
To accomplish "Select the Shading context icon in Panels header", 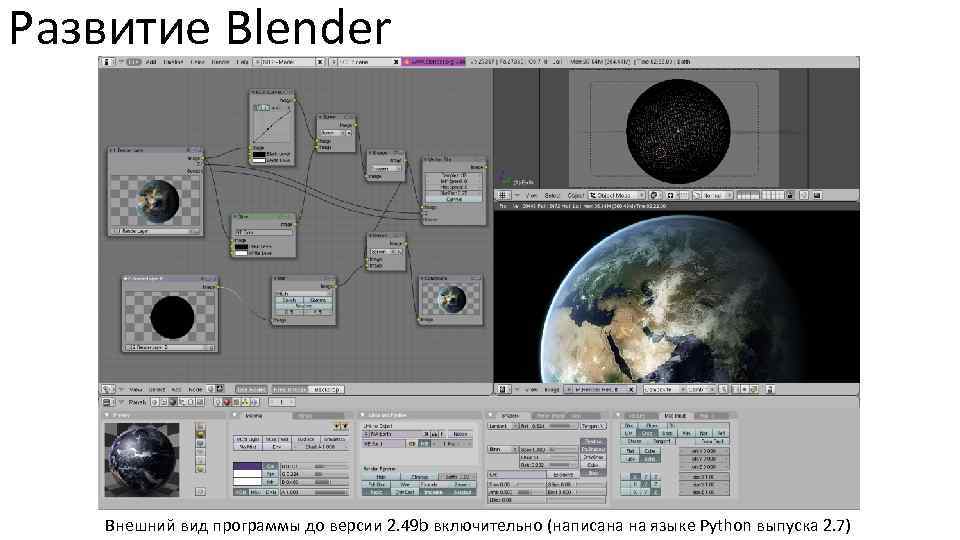I will point(173,402).
